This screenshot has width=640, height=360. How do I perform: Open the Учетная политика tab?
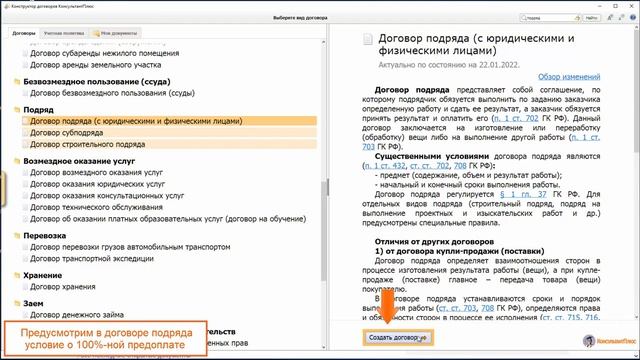pyautogui.click(x=64, y=33)
